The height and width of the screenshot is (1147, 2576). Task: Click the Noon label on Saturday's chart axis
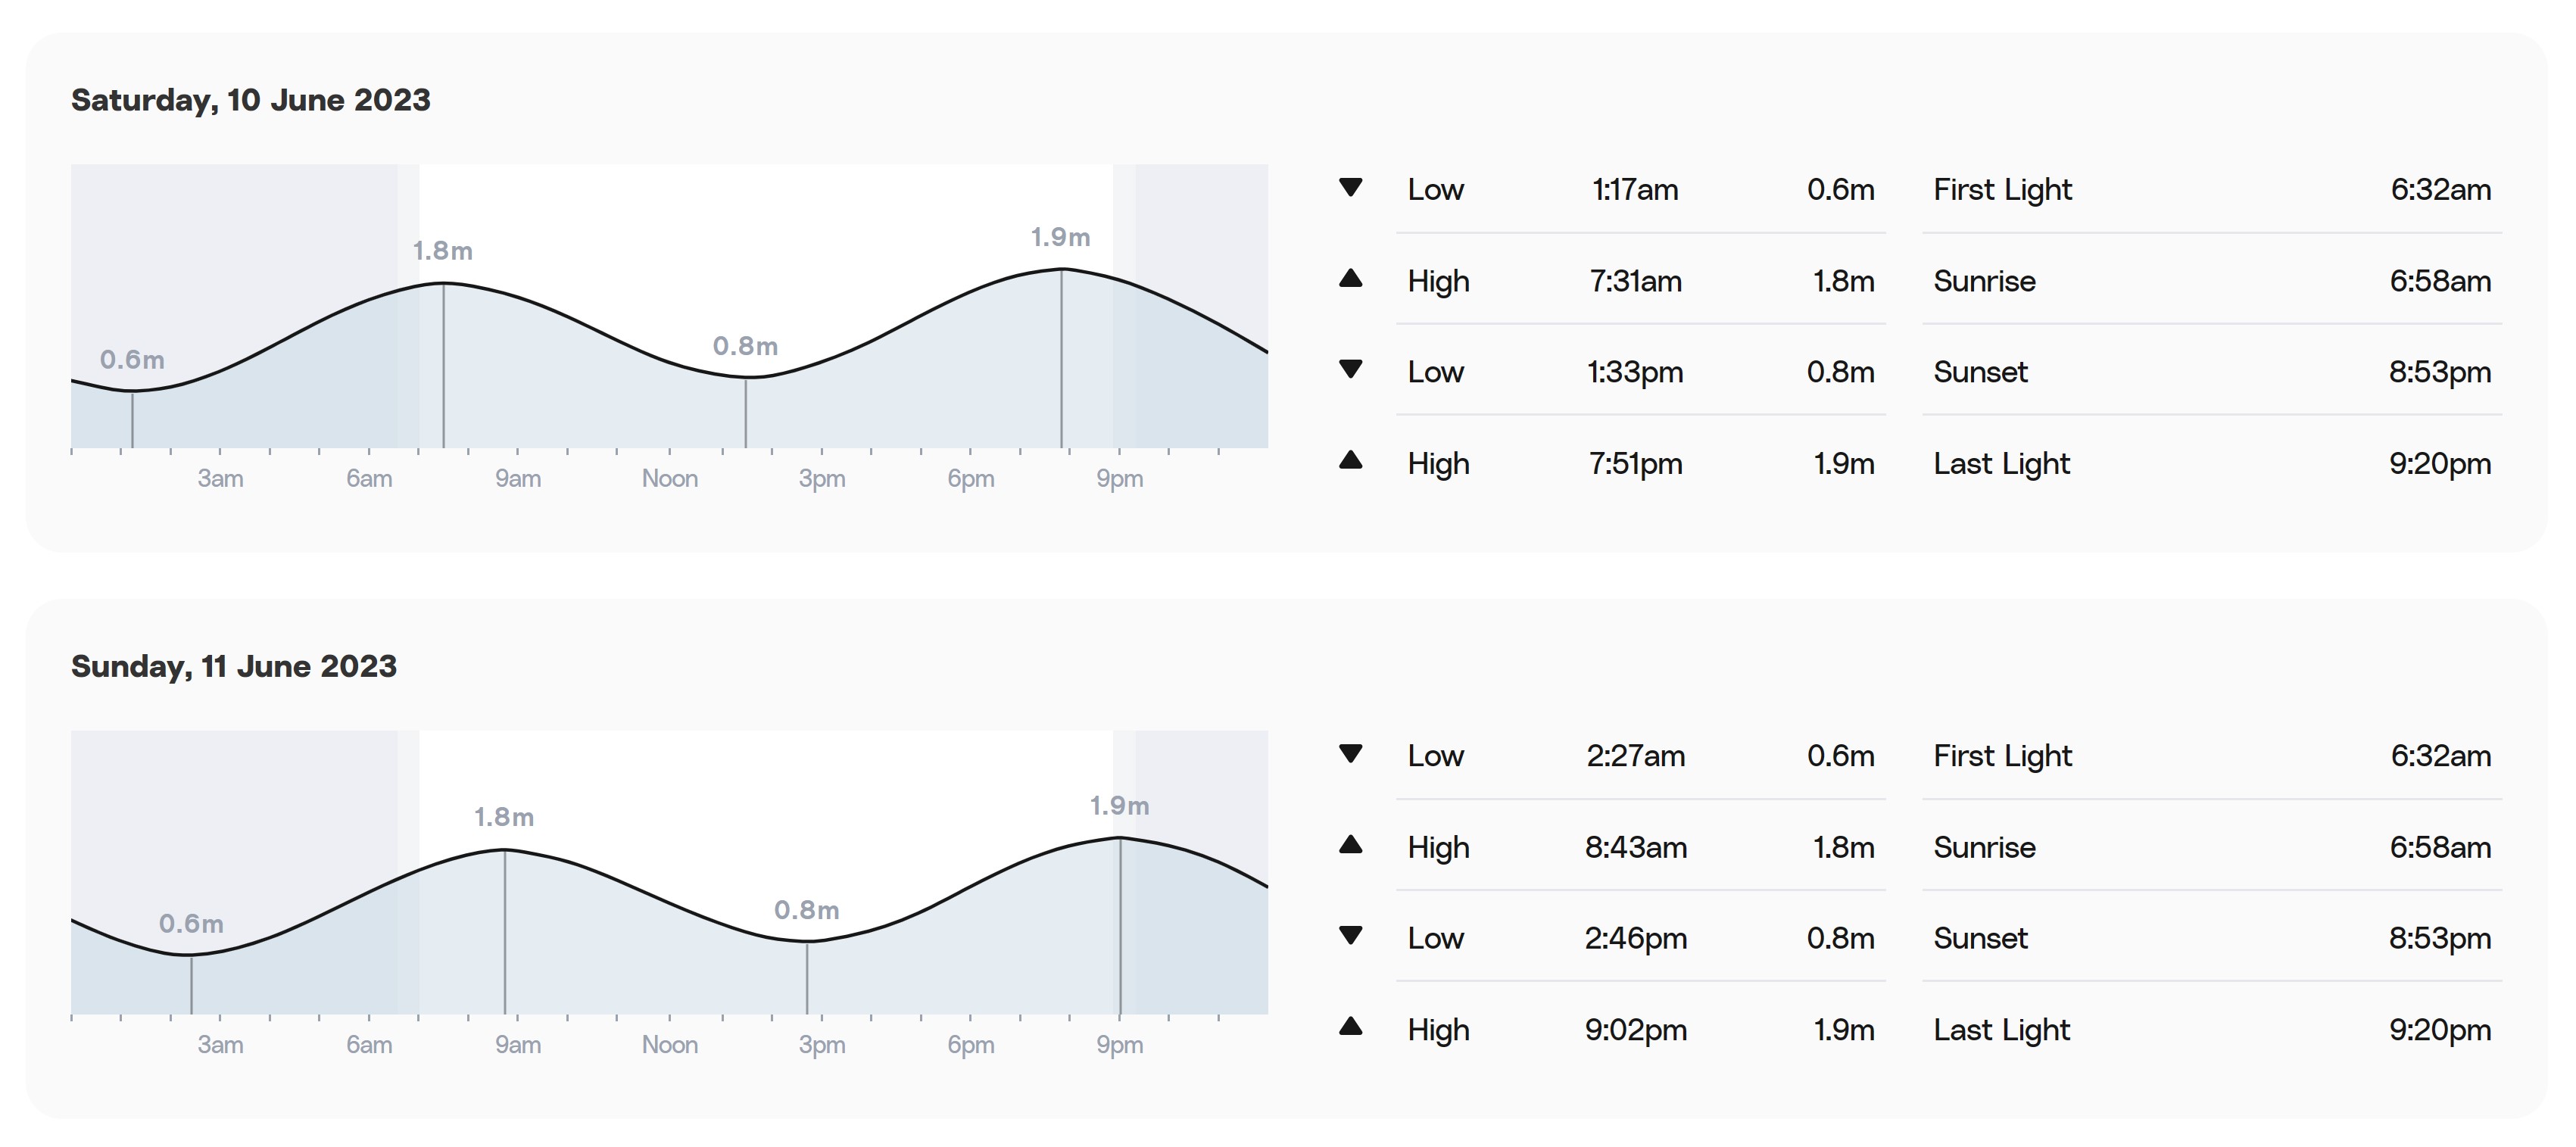coord(670,478)
